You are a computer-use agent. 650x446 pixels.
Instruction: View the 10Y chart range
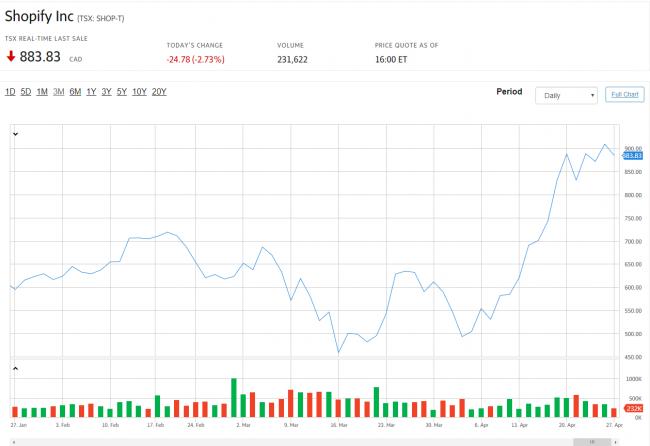pyautogui.click(x=139, y=92)
